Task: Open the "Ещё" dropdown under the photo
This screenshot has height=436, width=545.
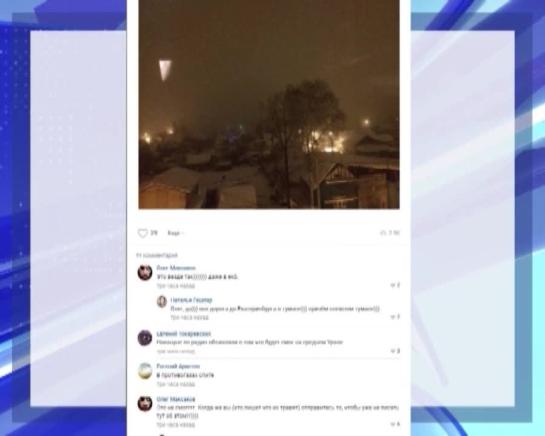Action: (x=175, y=233)
